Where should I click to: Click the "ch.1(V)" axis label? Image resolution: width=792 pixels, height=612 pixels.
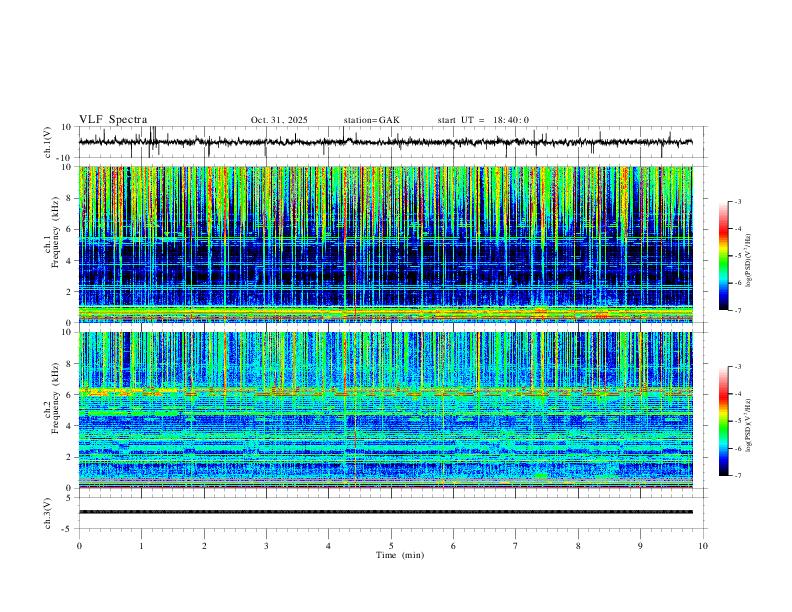[x=48, y=142]
